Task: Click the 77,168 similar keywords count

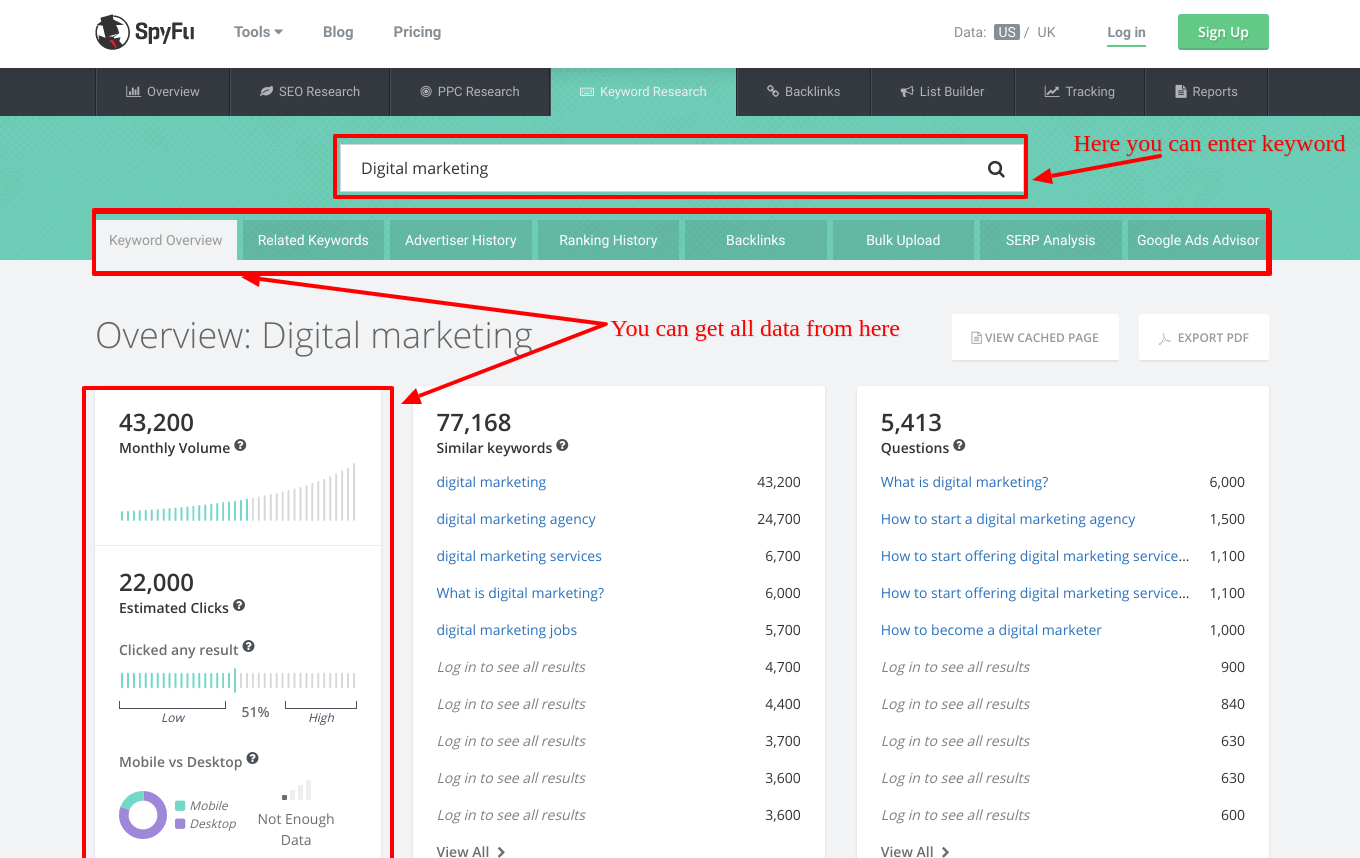Action: click(x=474, y=423)
